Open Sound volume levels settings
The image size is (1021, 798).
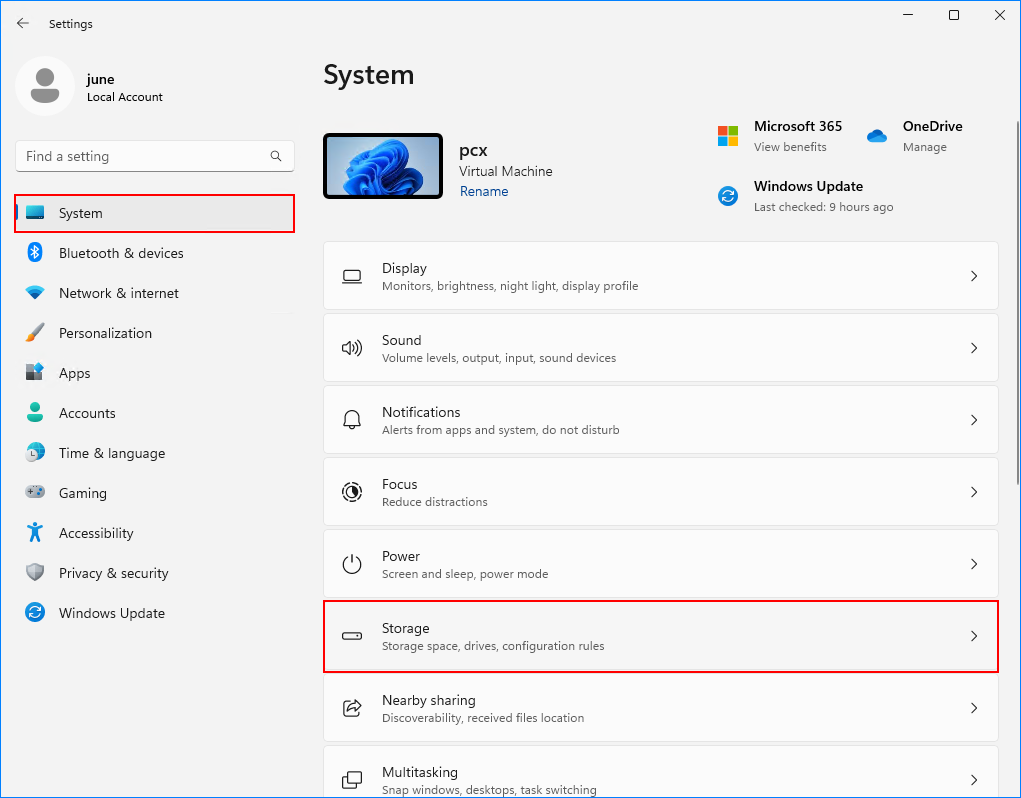pos(661,348)
